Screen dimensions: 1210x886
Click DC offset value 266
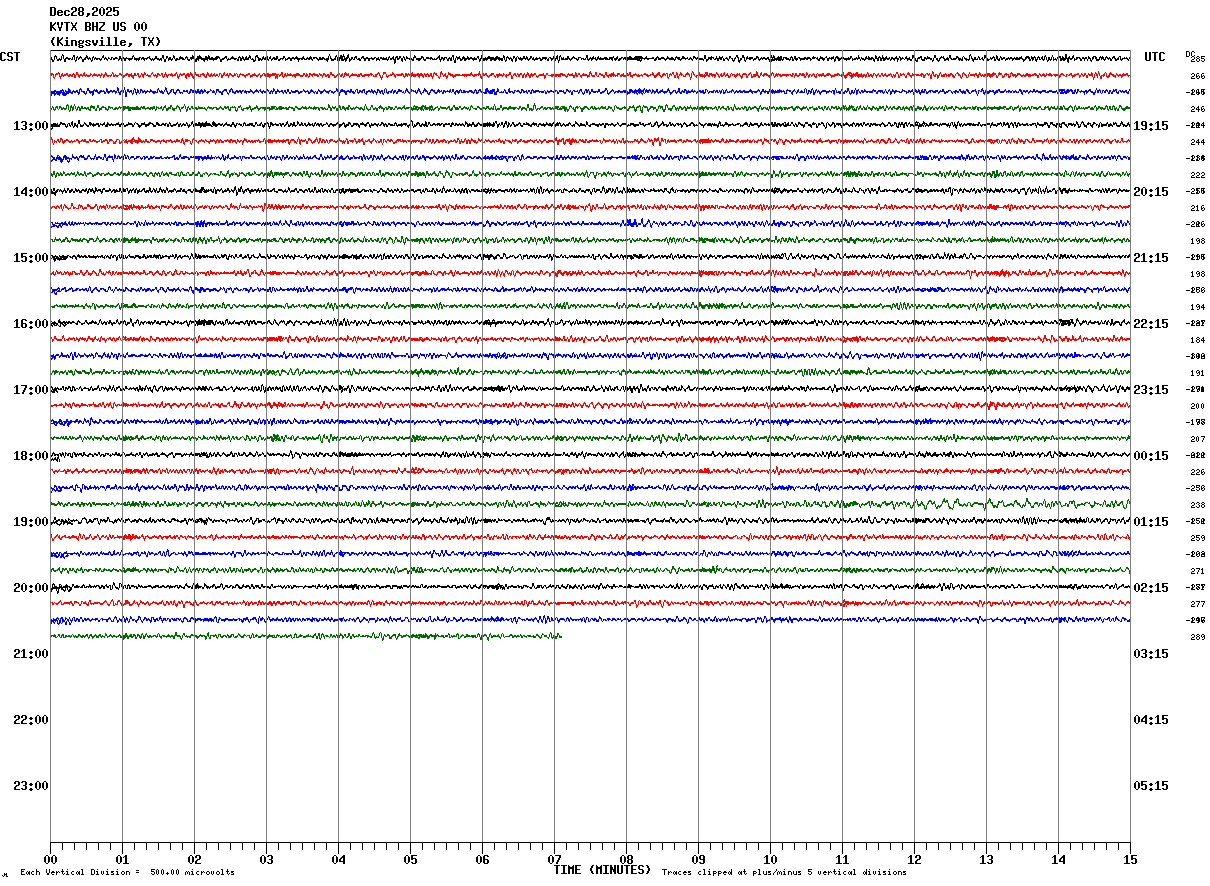pyautogui.click(x=1197, y=76)
